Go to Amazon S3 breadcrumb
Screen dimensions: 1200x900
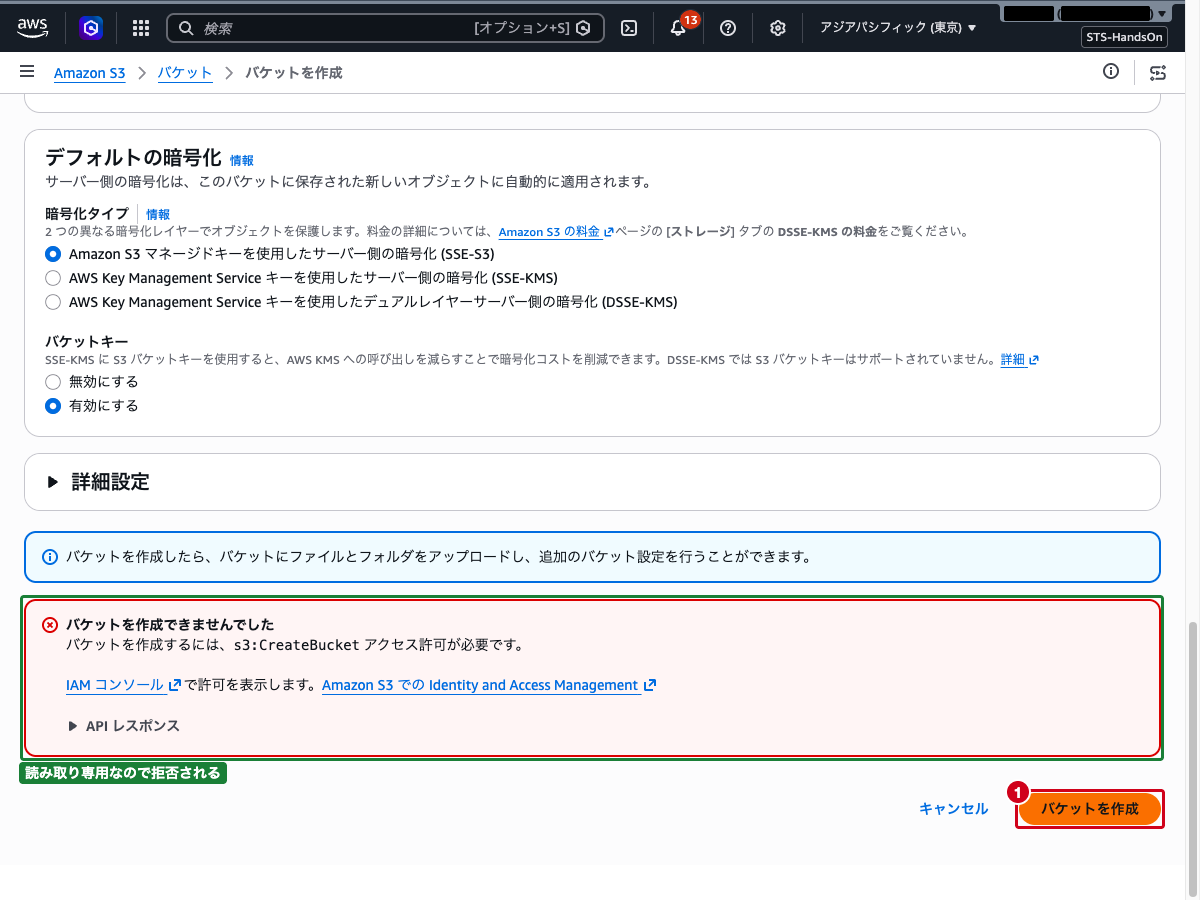tap(90, 73)
